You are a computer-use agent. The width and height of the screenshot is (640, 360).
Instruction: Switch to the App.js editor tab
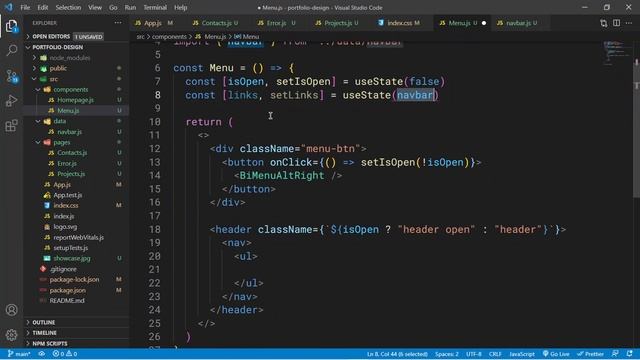tap(154, 23)
